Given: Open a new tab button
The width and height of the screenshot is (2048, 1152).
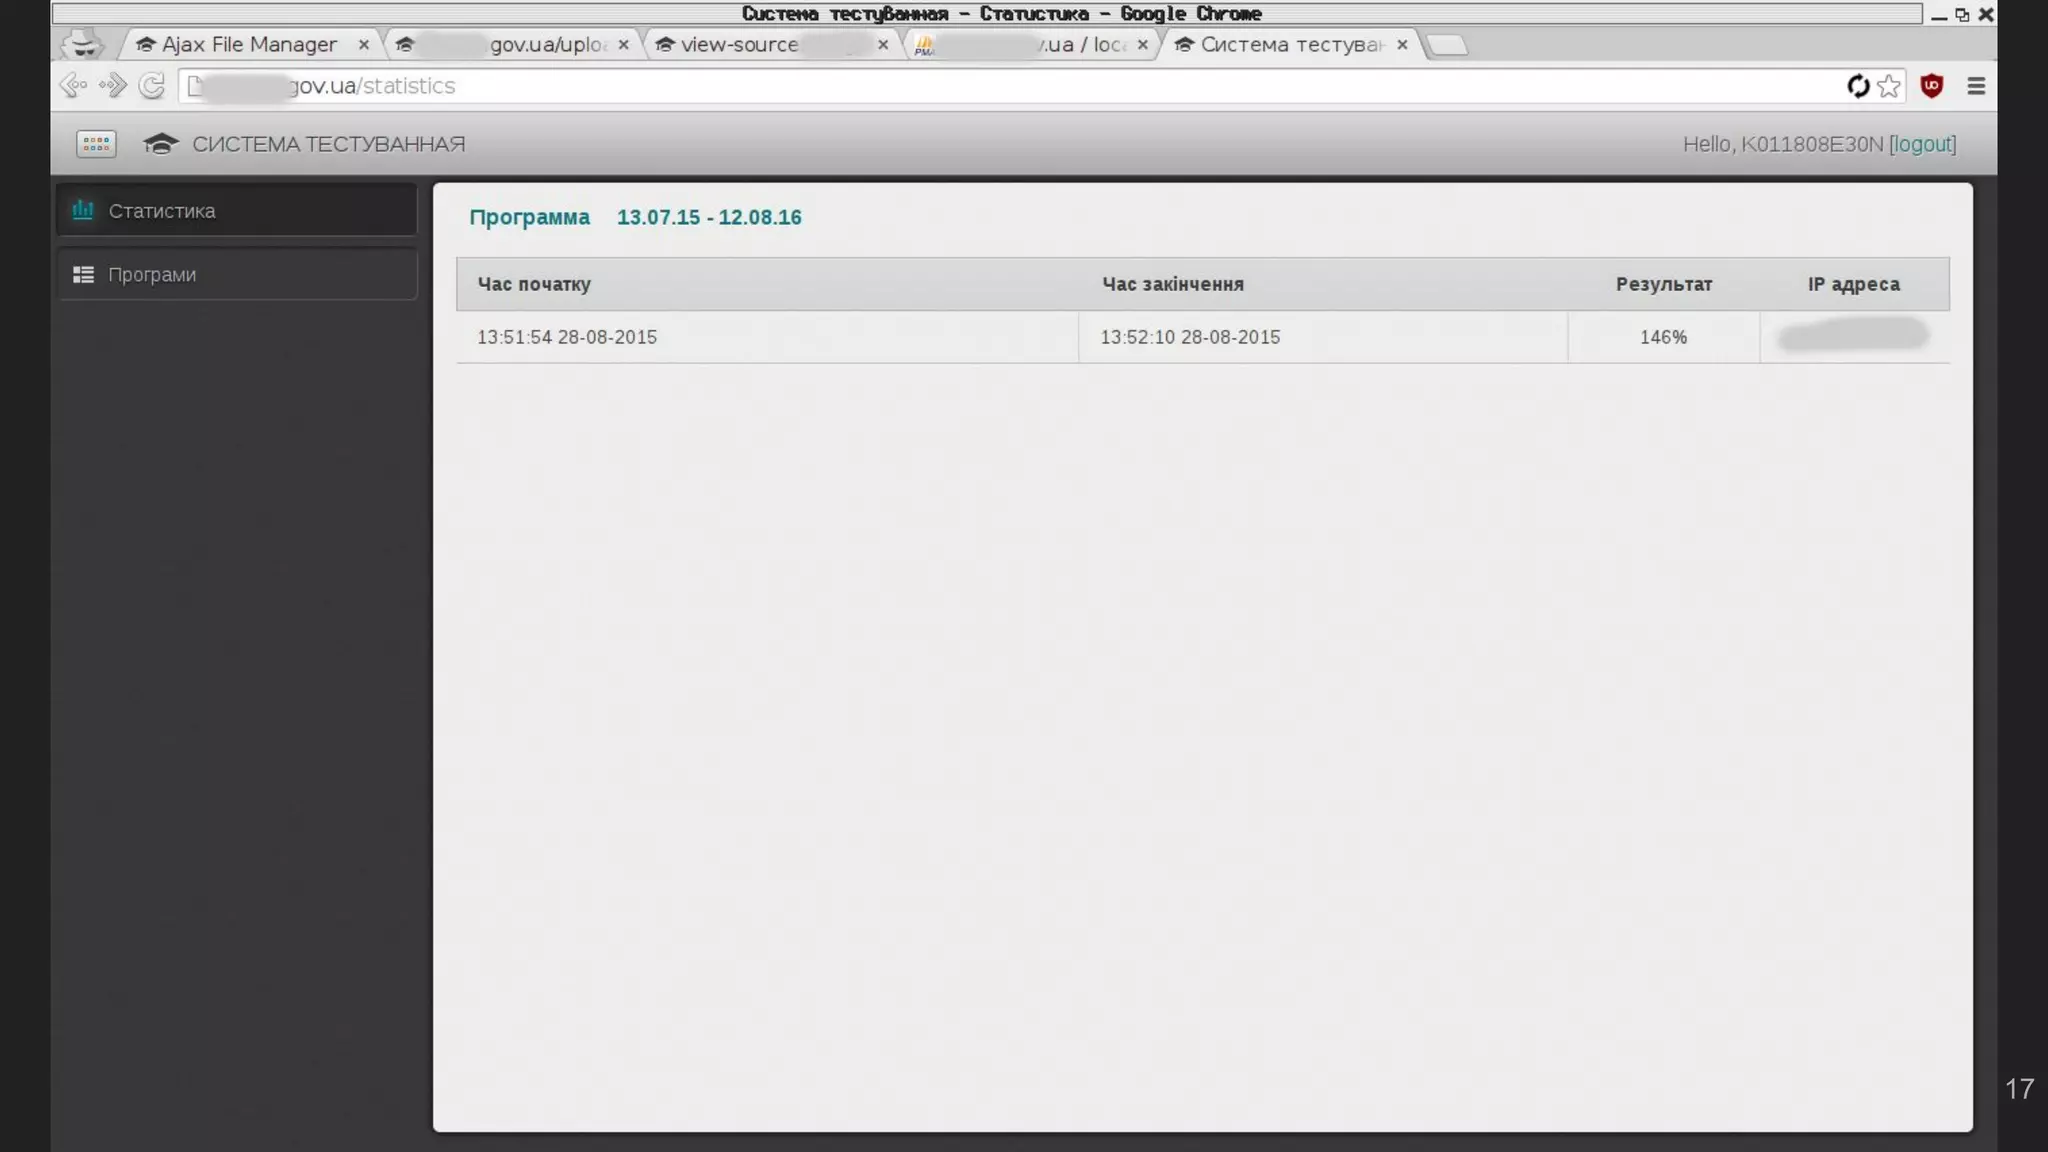Looking at the screenshot, I should [x=1447, y=45].
